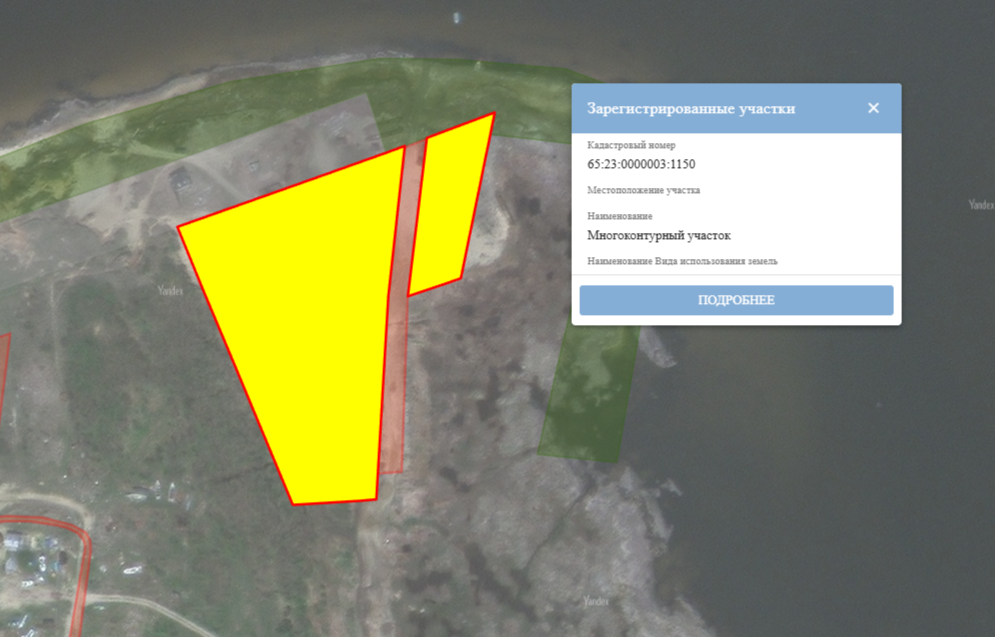
Task: Click the dark building on the gray parcel
Action: [181, 181]
